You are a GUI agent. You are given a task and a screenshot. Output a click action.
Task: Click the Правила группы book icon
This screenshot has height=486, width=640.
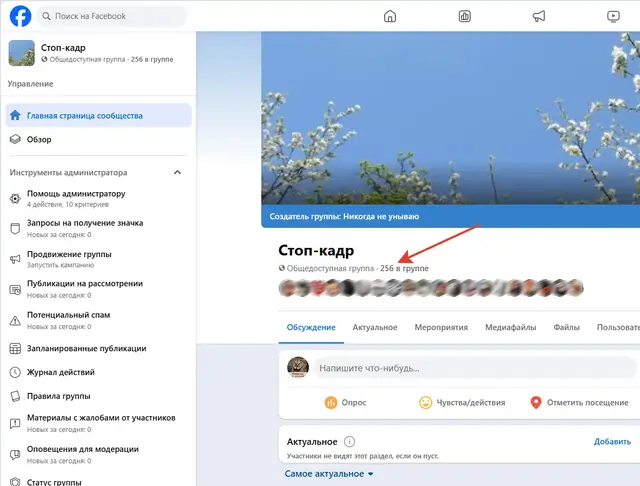15,396
